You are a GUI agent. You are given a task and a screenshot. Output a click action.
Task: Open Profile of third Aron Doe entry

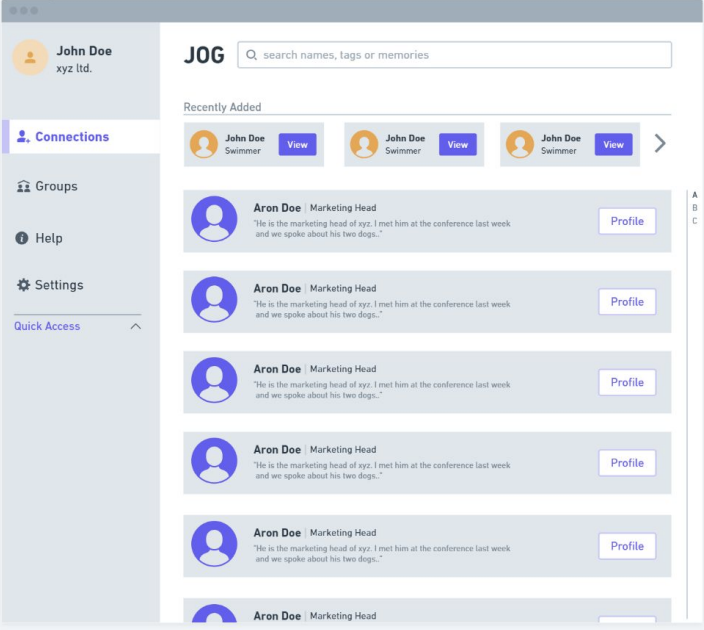tap(627, 382)
